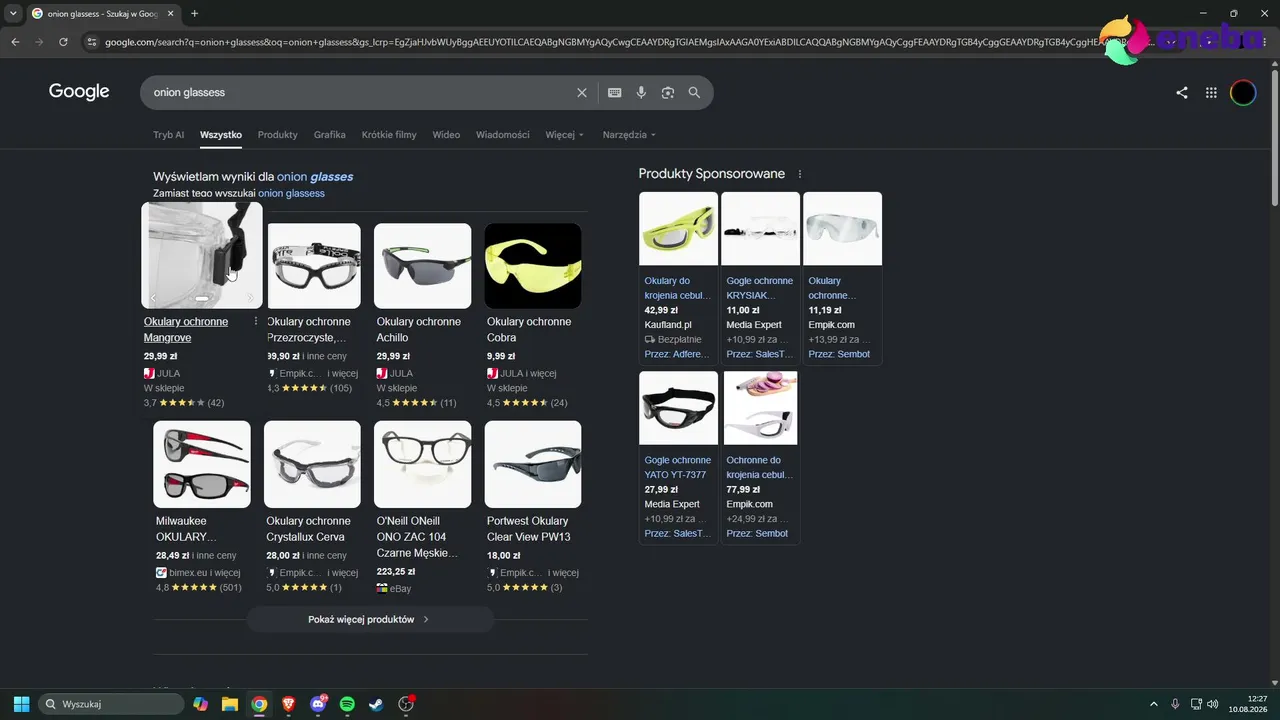Reload the page in Chrome

point(63,42)
